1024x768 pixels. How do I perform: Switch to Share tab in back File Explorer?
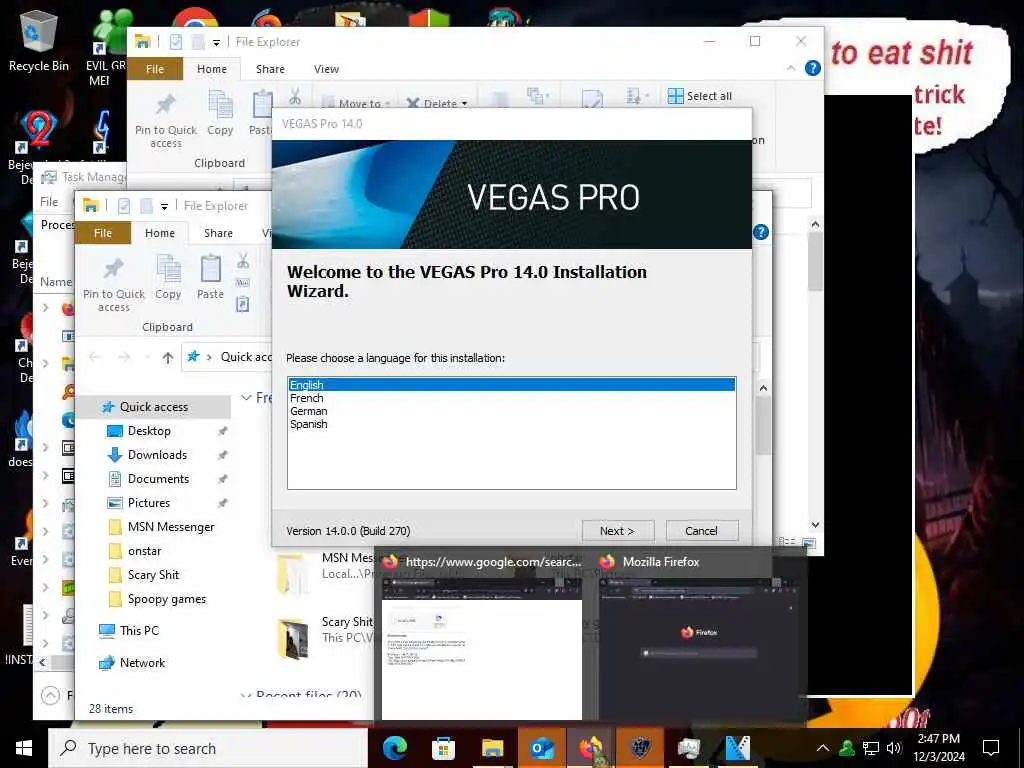[270, 69]
